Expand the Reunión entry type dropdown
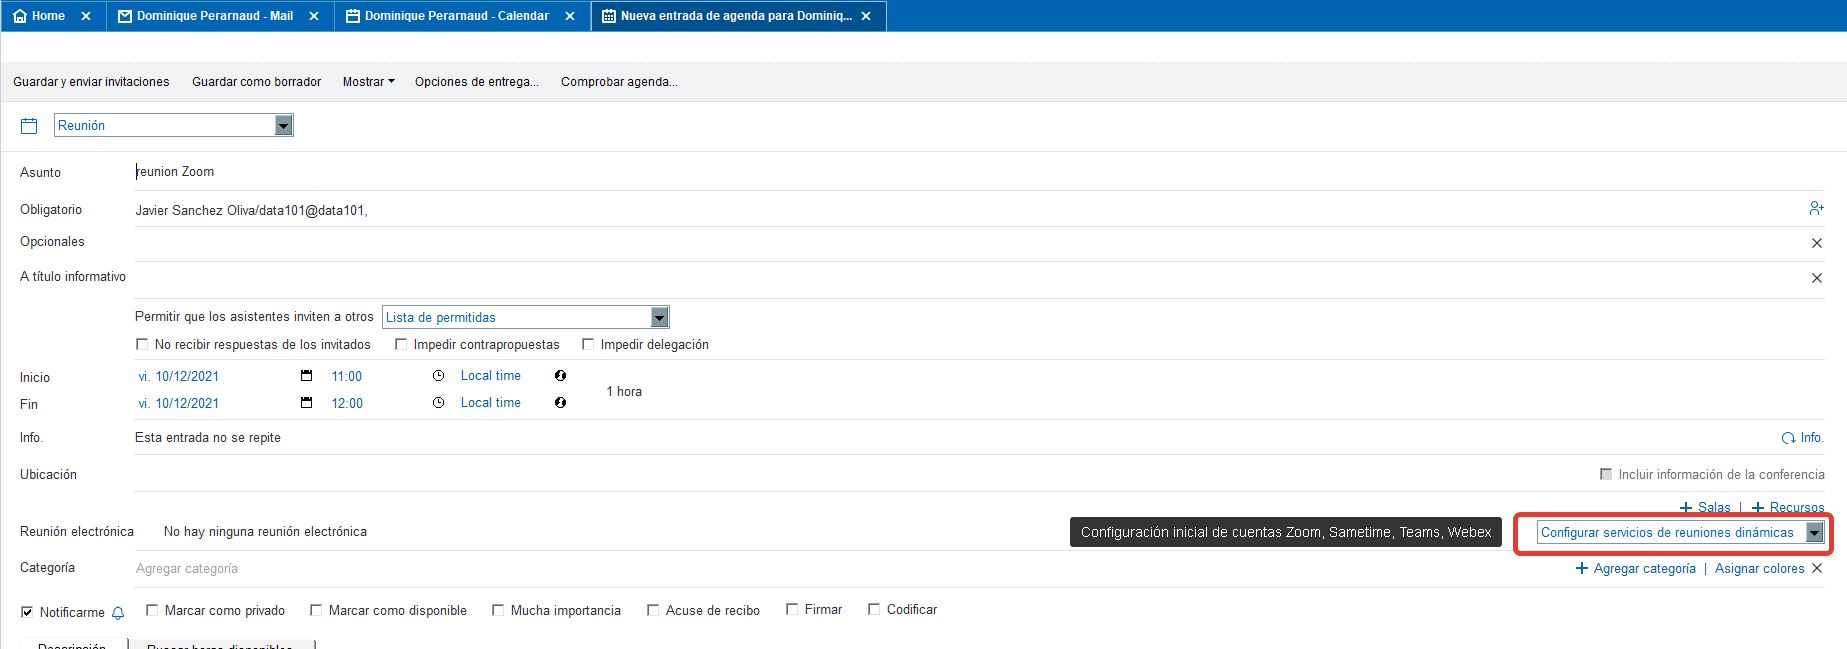Screen dimensions: 1847x649 [284, 125]
